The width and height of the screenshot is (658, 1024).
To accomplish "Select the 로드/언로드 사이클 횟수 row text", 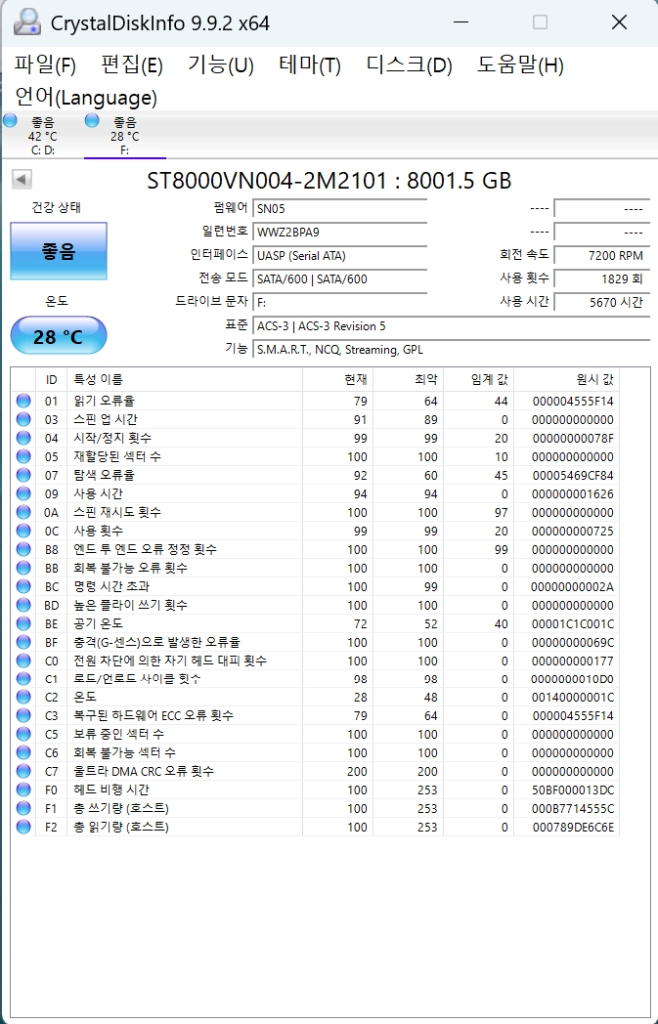I will [x=137, y=679].
